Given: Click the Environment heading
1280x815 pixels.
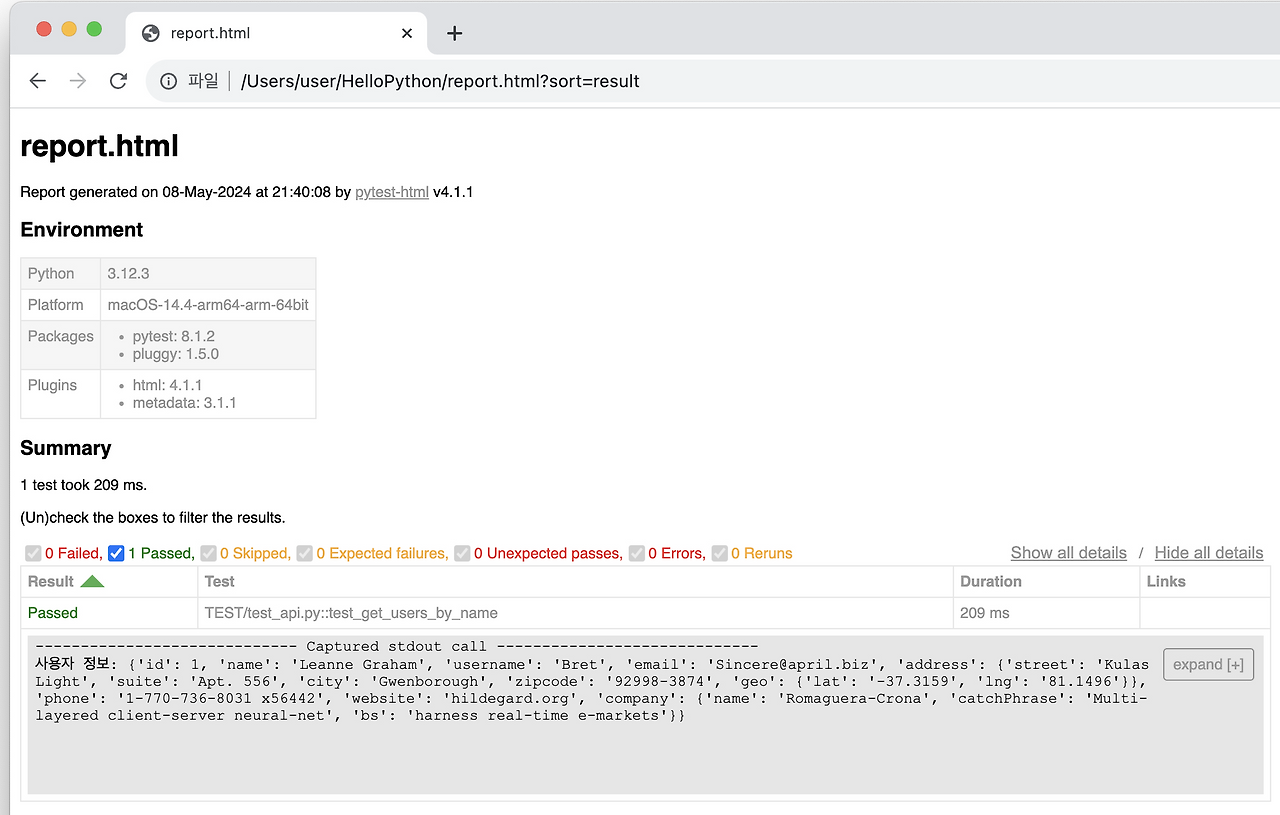Looking at the screenshot, I should pyautogui.click(x=82, y=230).
